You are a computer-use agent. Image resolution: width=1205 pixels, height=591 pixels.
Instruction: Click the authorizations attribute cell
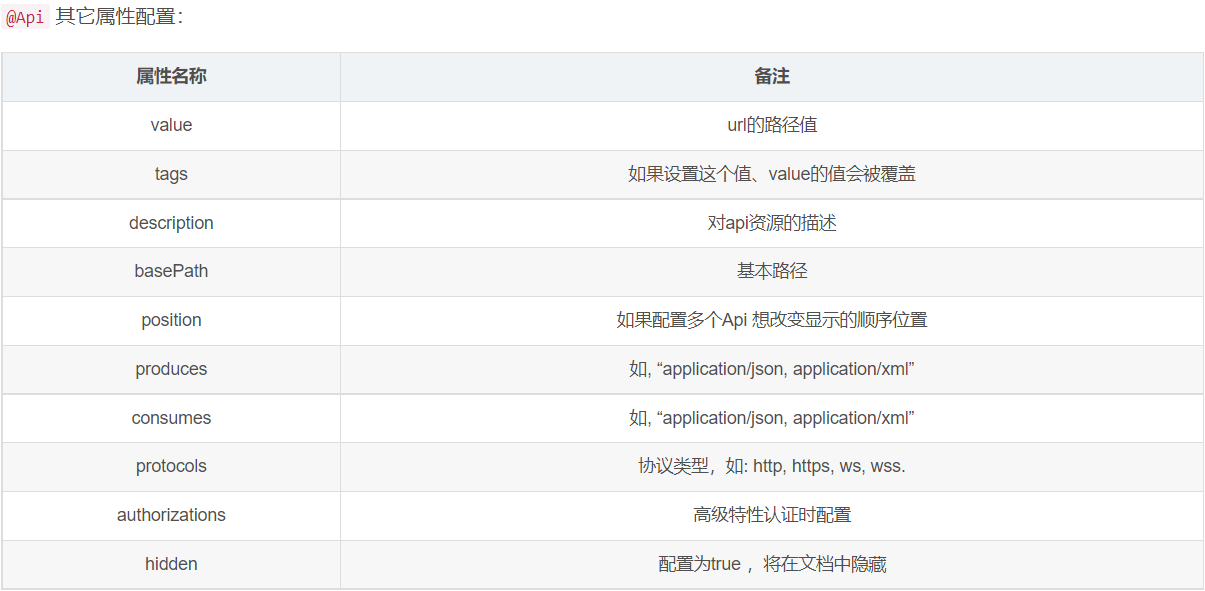(171, 515)
